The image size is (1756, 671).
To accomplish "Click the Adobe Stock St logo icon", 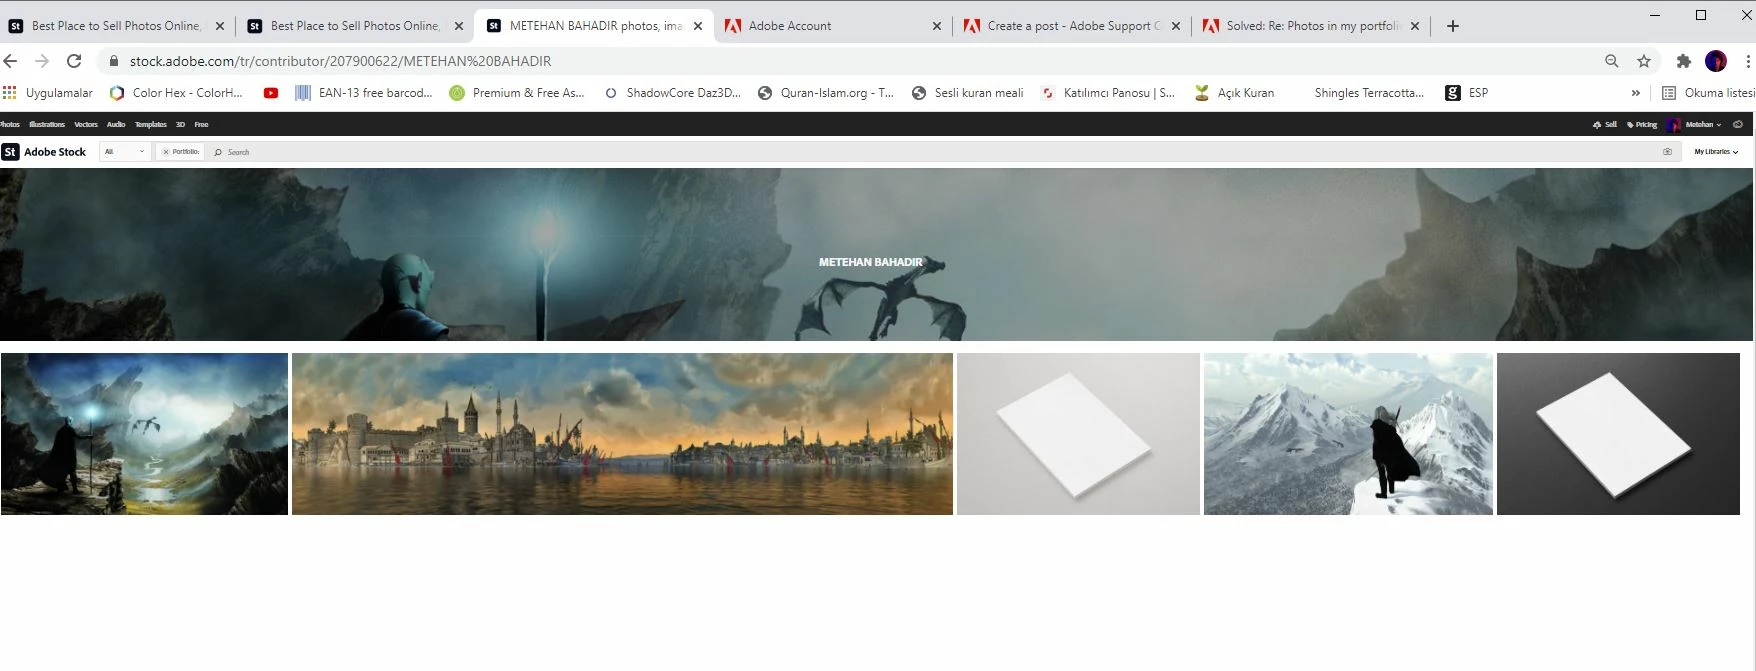I will (10, 152).
